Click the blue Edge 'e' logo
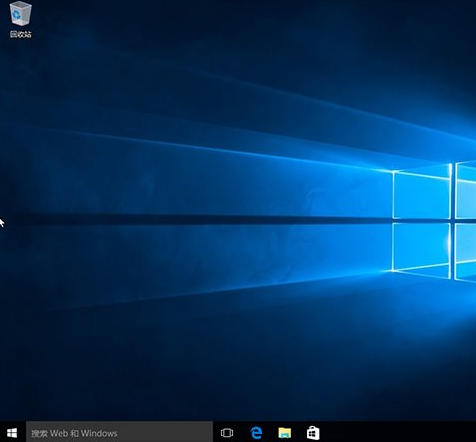Image resolution: width=476 pixels, height=442 pixels. [x=256, y=433]
